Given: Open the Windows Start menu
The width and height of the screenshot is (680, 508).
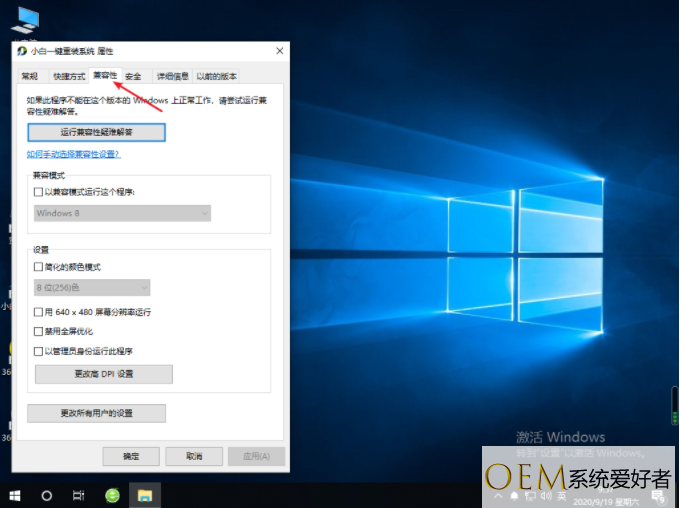Looking at the screenshot, I should pos(15,495).
